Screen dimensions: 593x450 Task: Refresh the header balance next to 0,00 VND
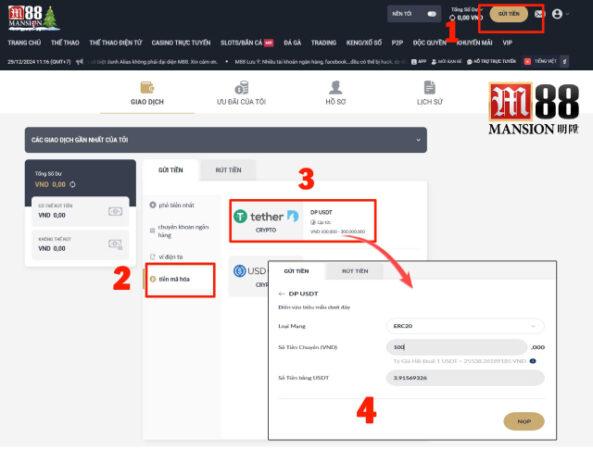click(x=452, y=17)
